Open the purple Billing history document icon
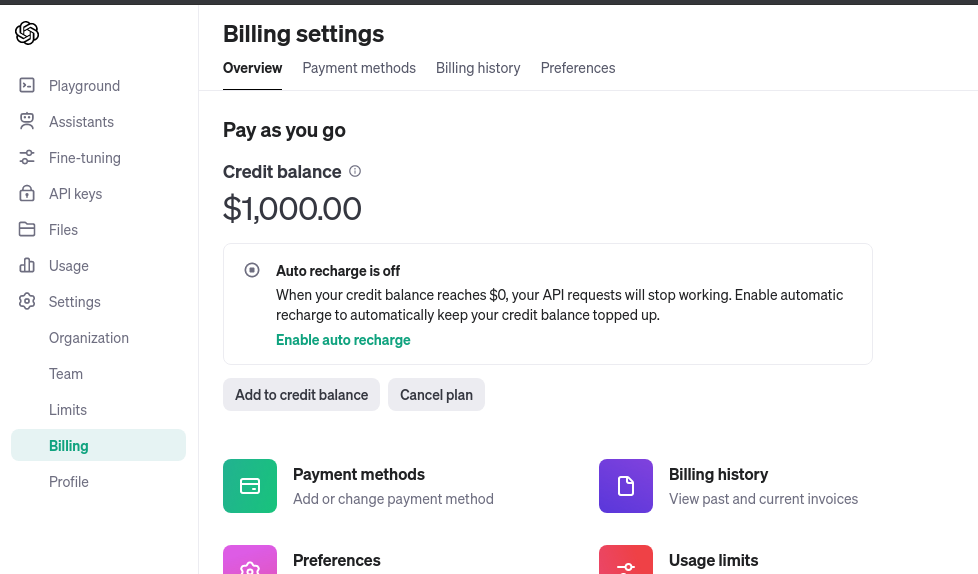The image size is (978, 574). pos(626,486)
